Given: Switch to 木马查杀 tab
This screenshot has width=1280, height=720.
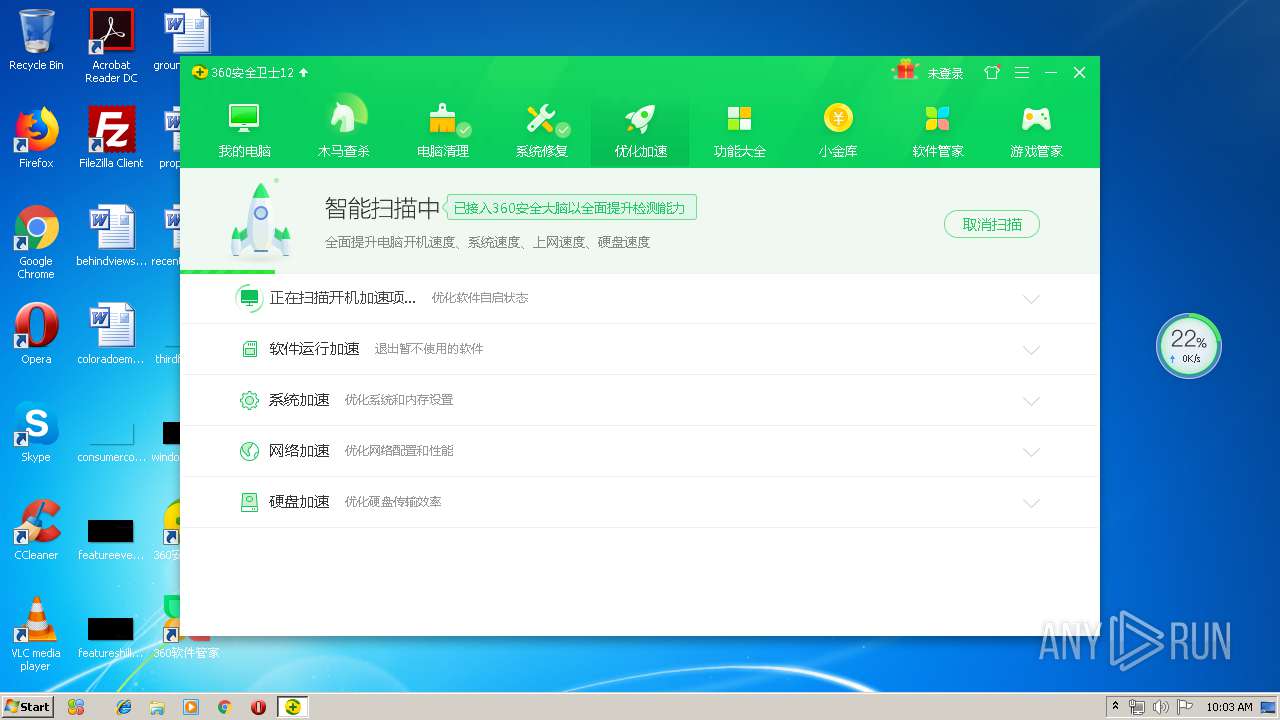Looking at the screenshot, I should point(343,129).
